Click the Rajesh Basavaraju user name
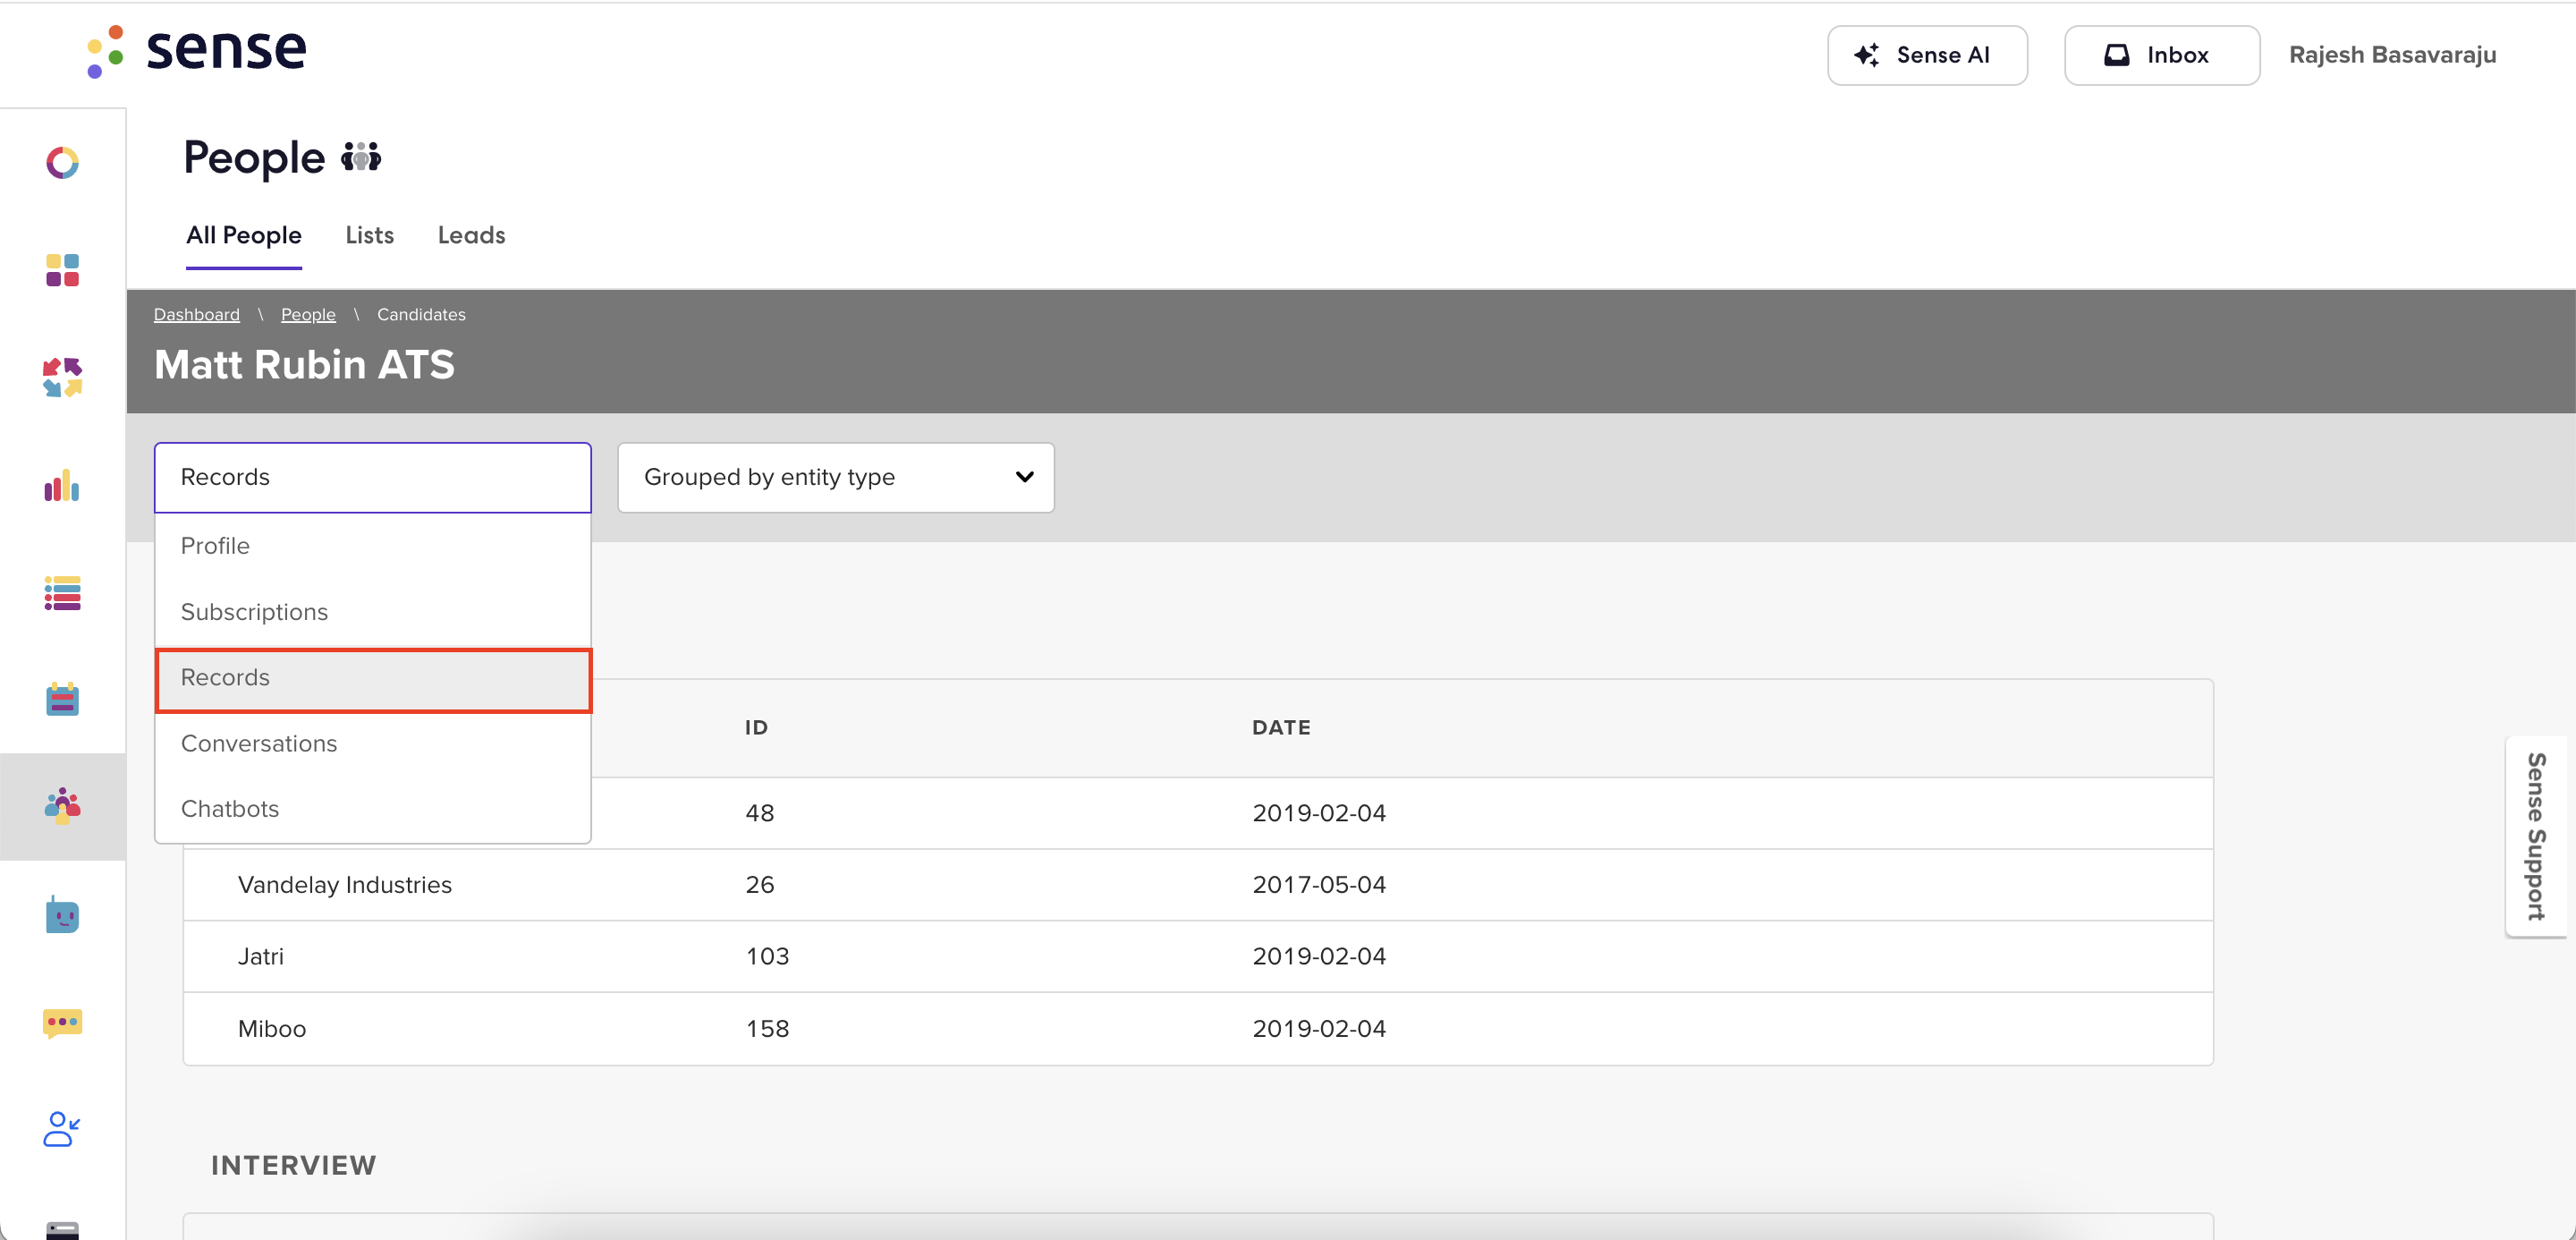This screenshot has height=1240, width=2576. (x=2392, y=55)
